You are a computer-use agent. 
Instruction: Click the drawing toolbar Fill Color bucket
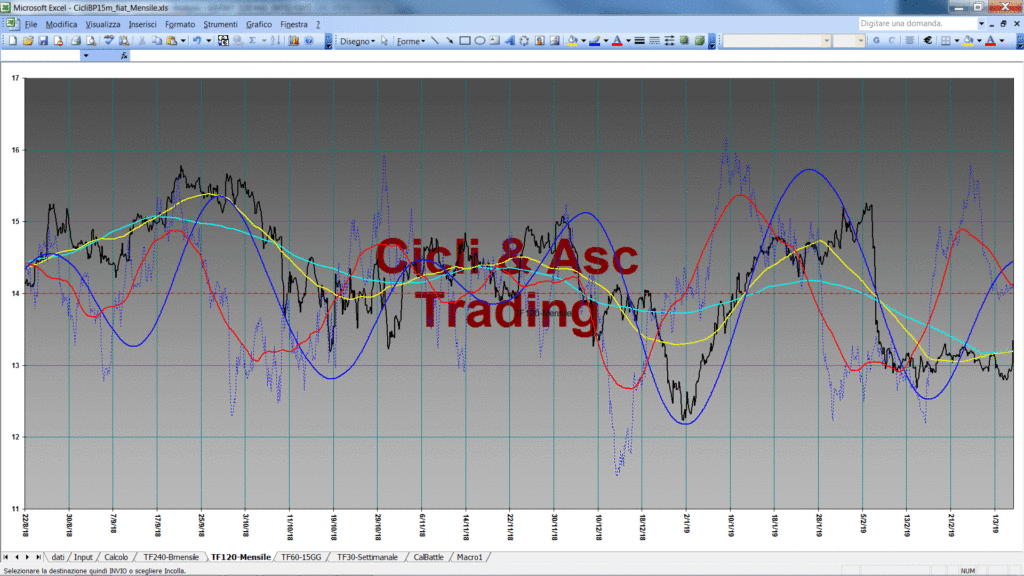click(x=573, y=40)
